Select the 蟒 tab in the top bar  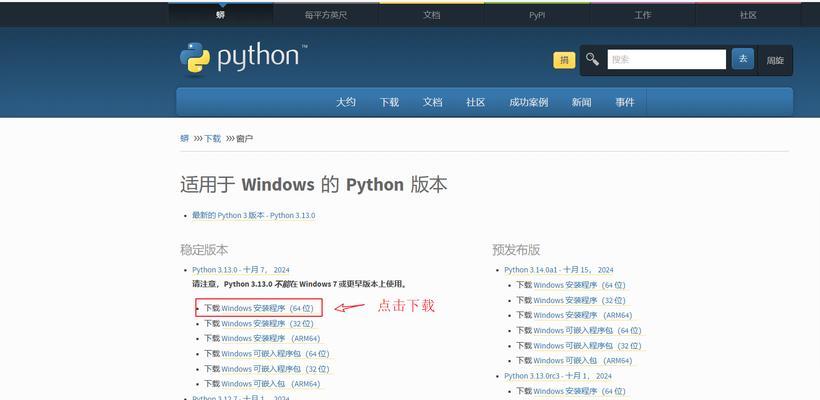(x=221, y=15)
